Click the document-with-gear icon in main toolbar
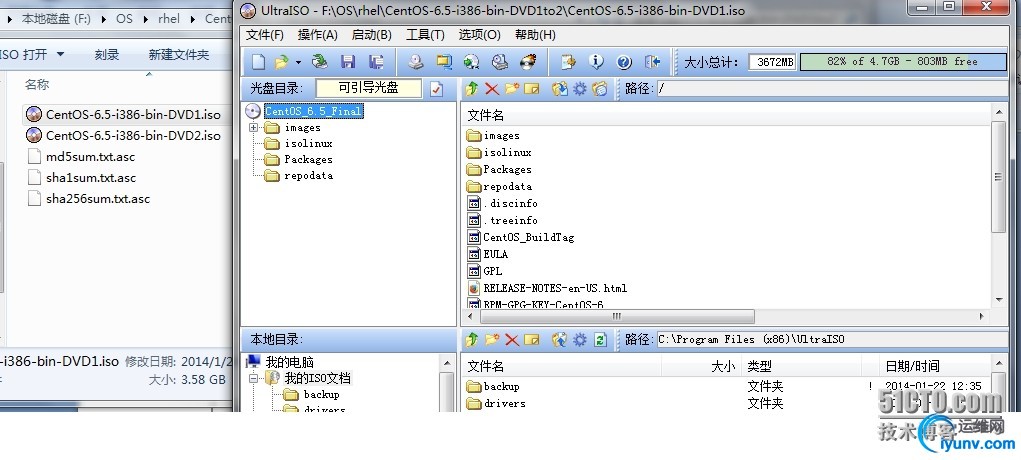The image size is (1021, 460). coord(568,62)
